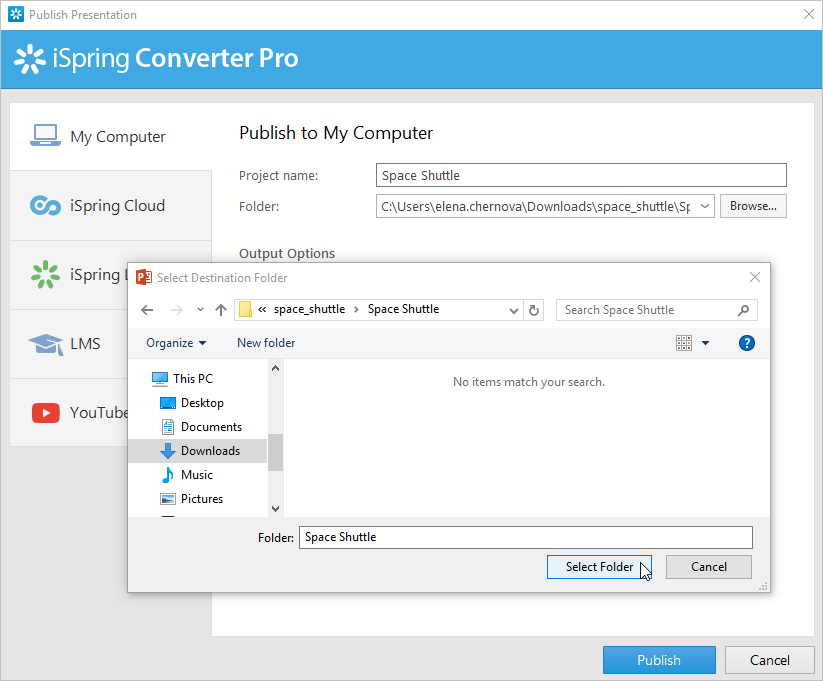Viewport: 823px width, 681px height.
Task: Click the green iSpring tab icon
Action: [x=45, y=275]
